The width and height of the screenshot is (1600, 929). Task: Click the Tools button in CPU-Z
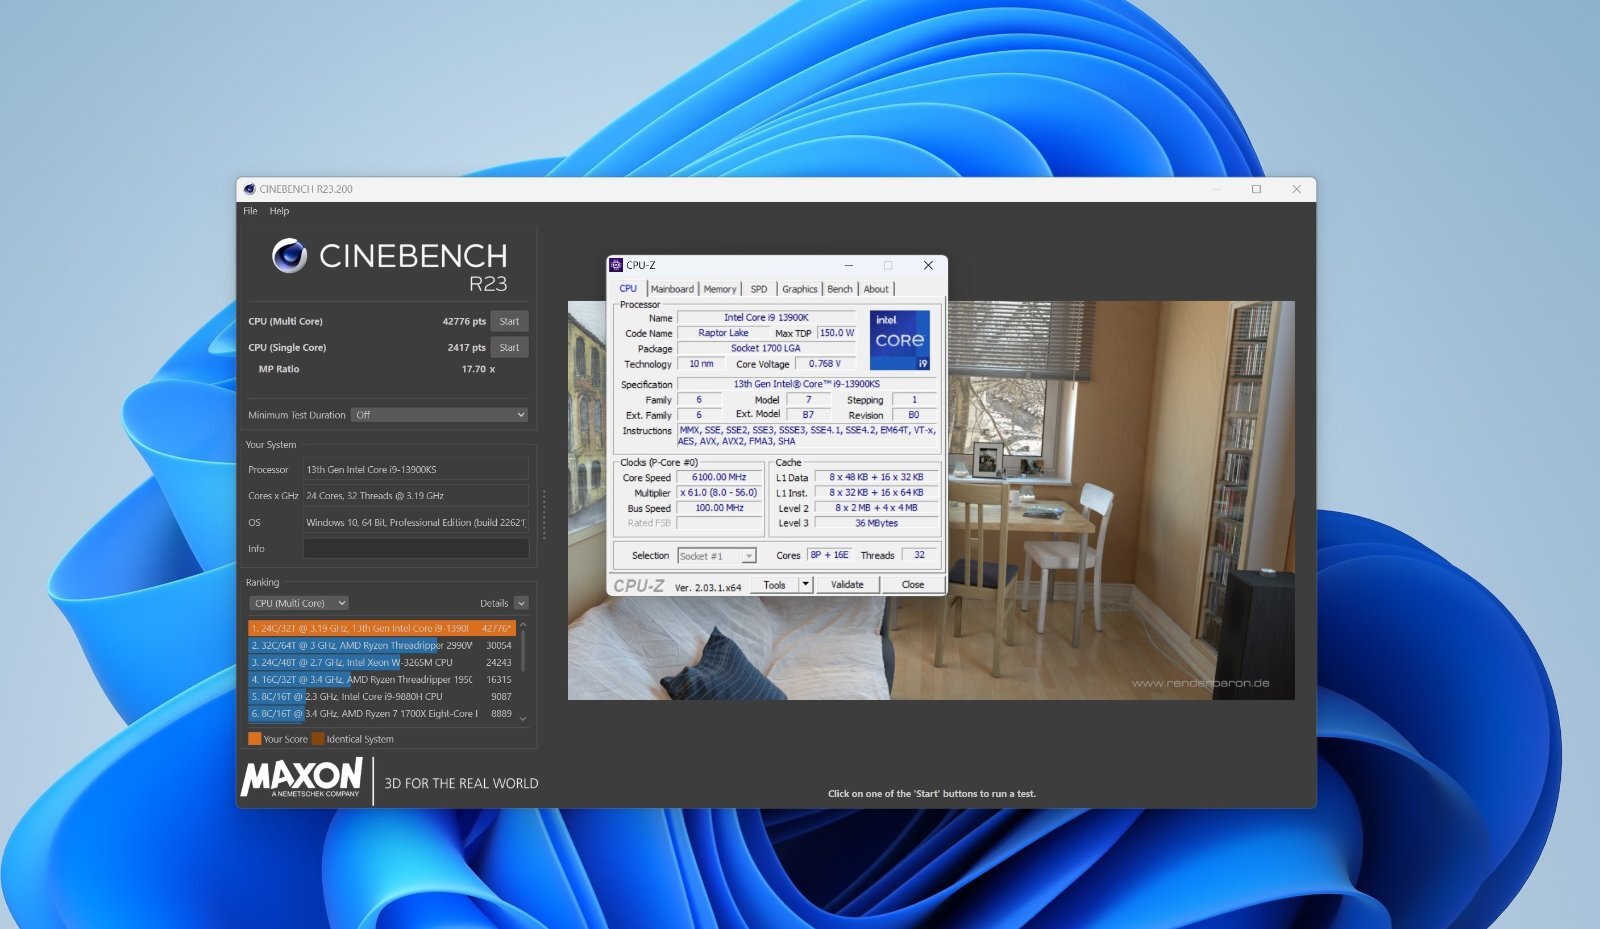click(775, 585)
